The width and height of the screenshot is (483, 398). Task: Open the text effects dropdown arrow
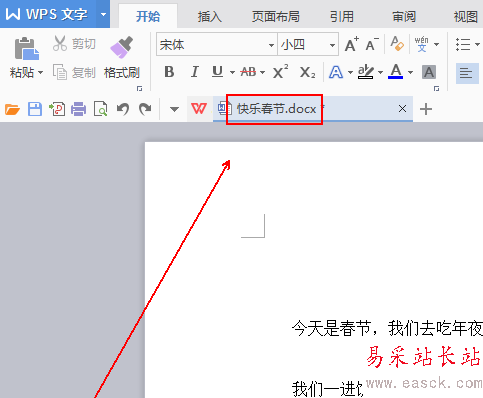pyautogui.click(x=350, y=72)
